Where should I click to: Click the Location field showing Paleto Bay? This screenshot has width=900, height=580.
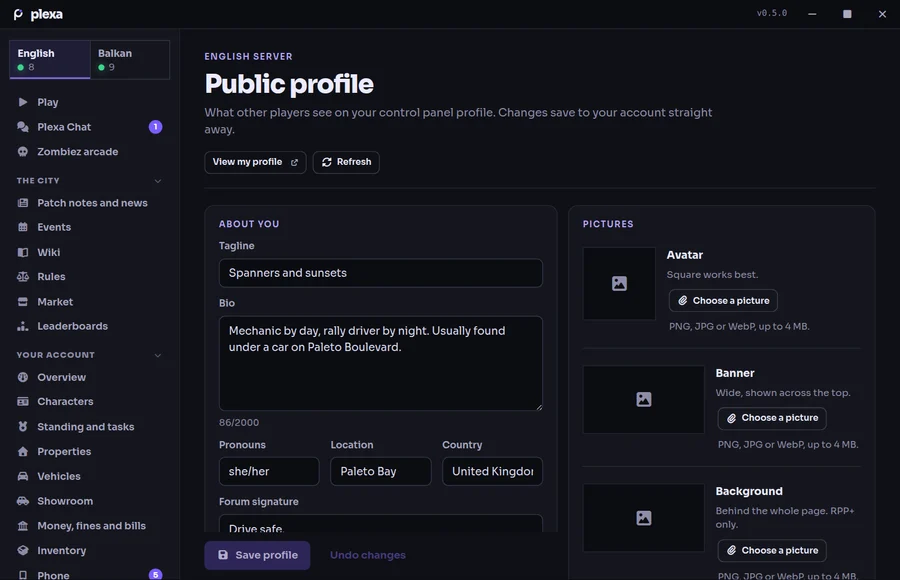[381, 471]
